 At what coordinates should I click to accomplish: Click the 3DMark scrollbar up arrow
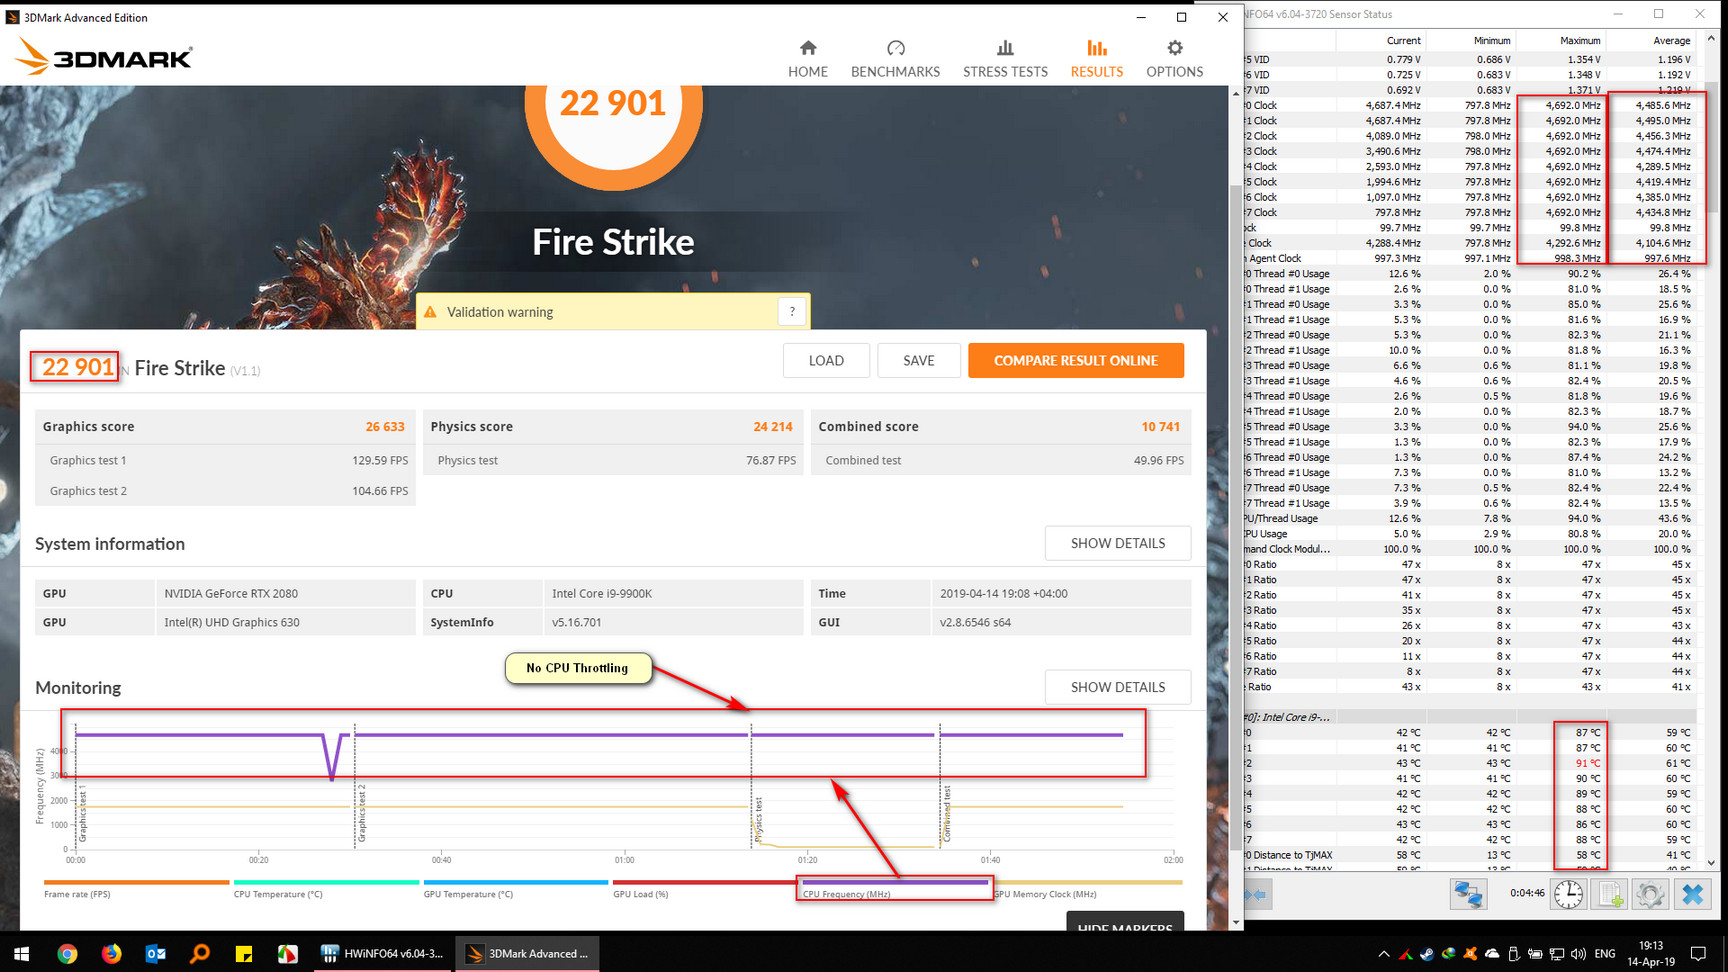[x=1236, y=93]
